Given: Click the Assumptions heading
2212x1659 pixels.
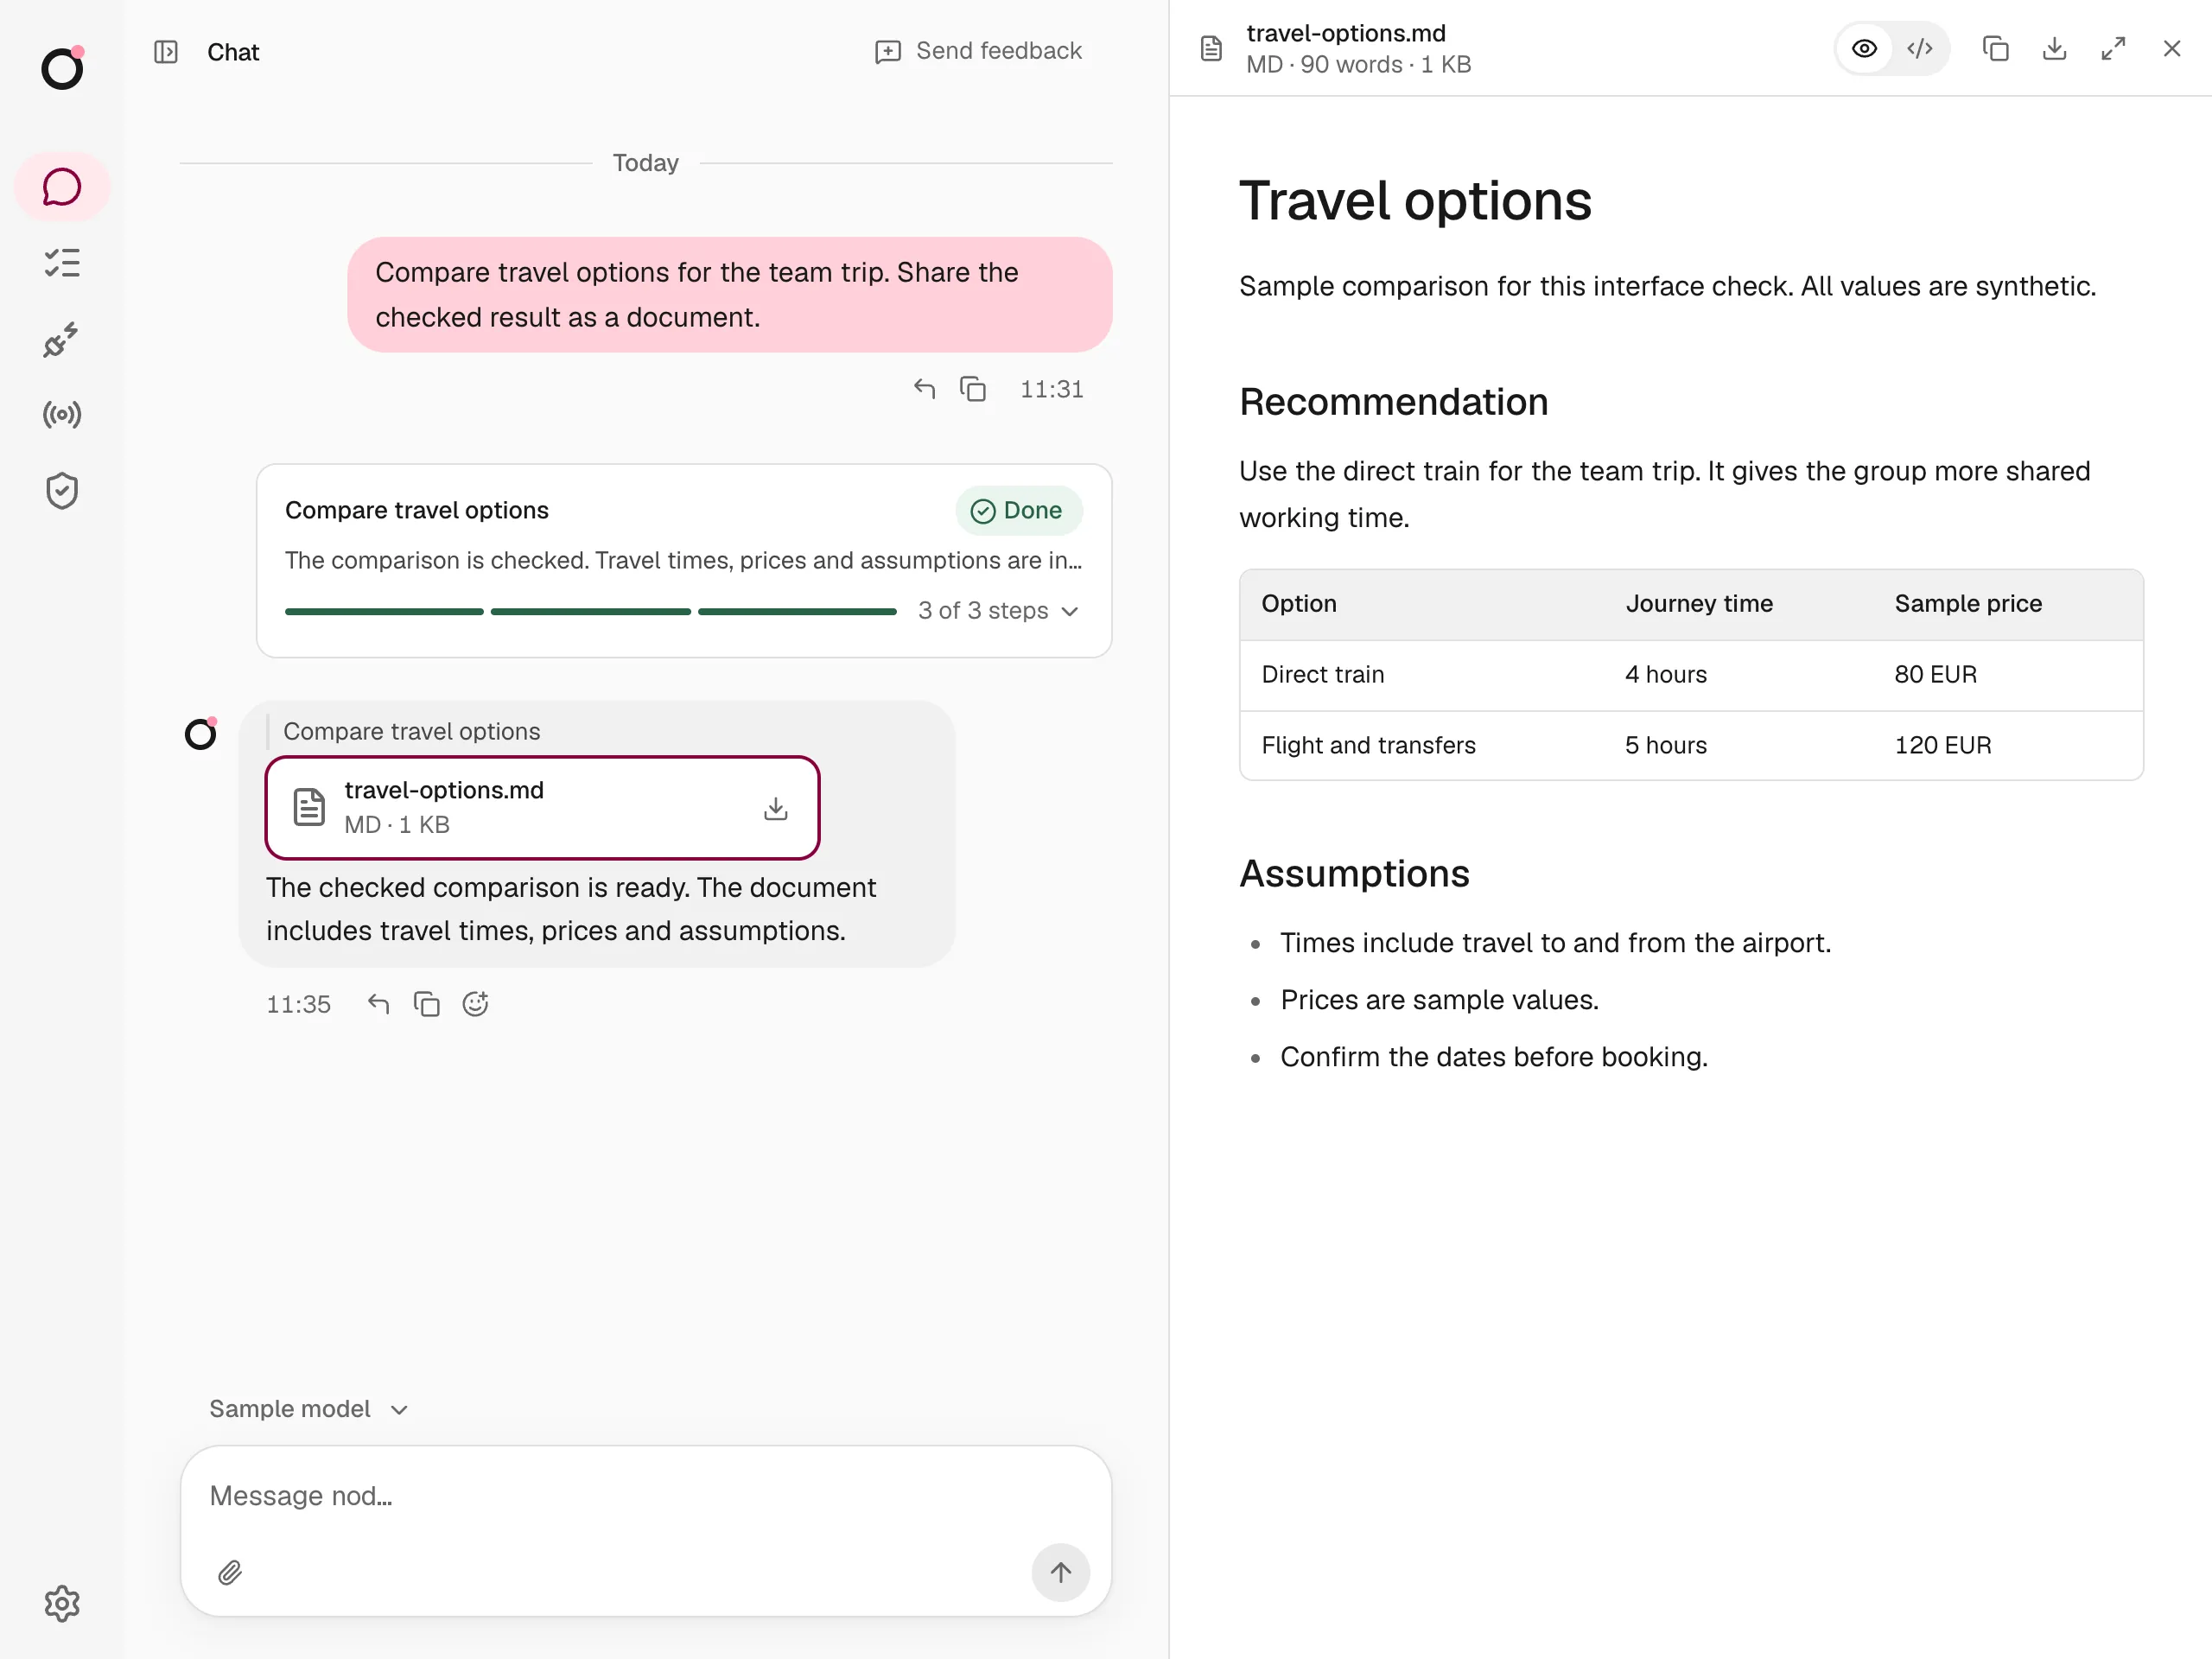Looking at the screenshot, I should click(x=1354, y=873).
